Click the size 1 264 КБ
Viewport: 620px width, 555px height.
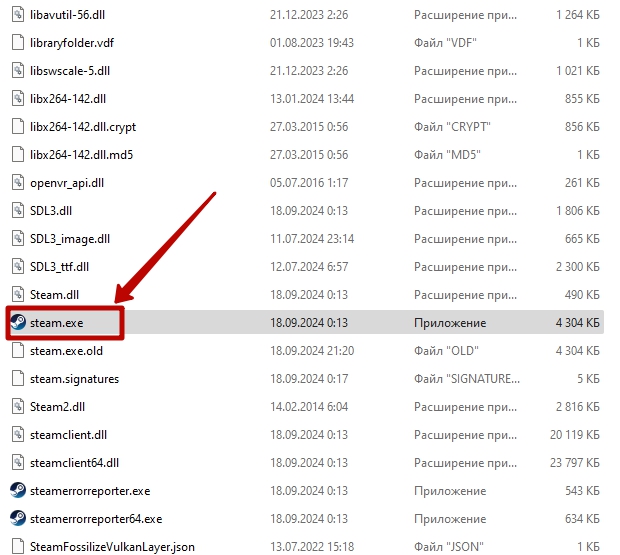(x=578, y=15)
